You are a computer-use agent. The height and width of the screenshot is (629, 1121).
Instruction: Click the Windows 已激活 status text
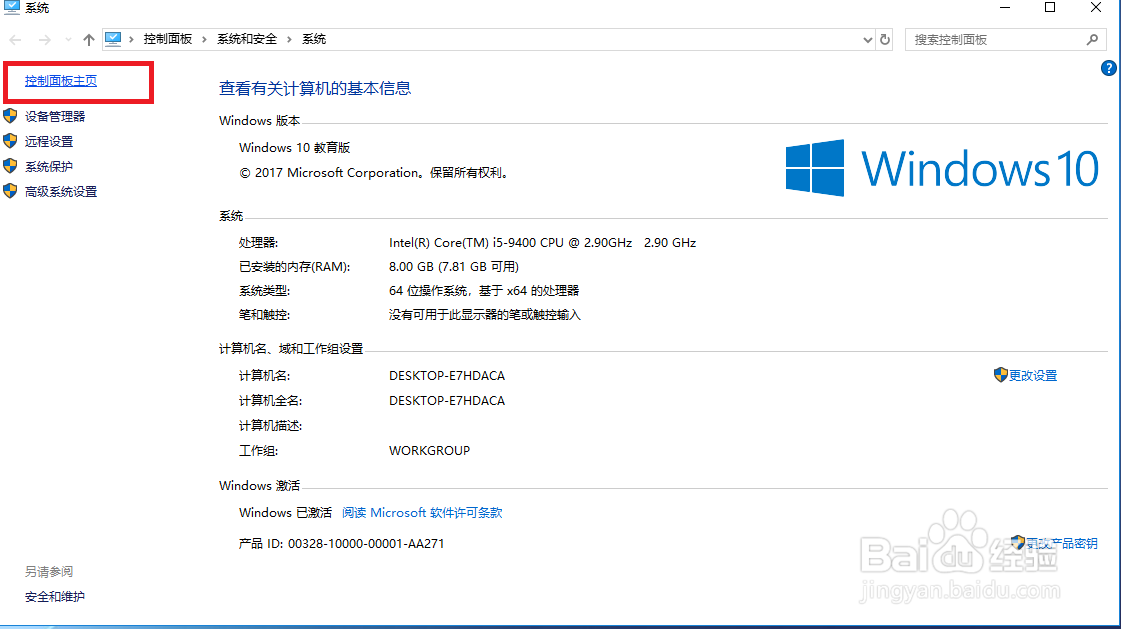(285, 512)
